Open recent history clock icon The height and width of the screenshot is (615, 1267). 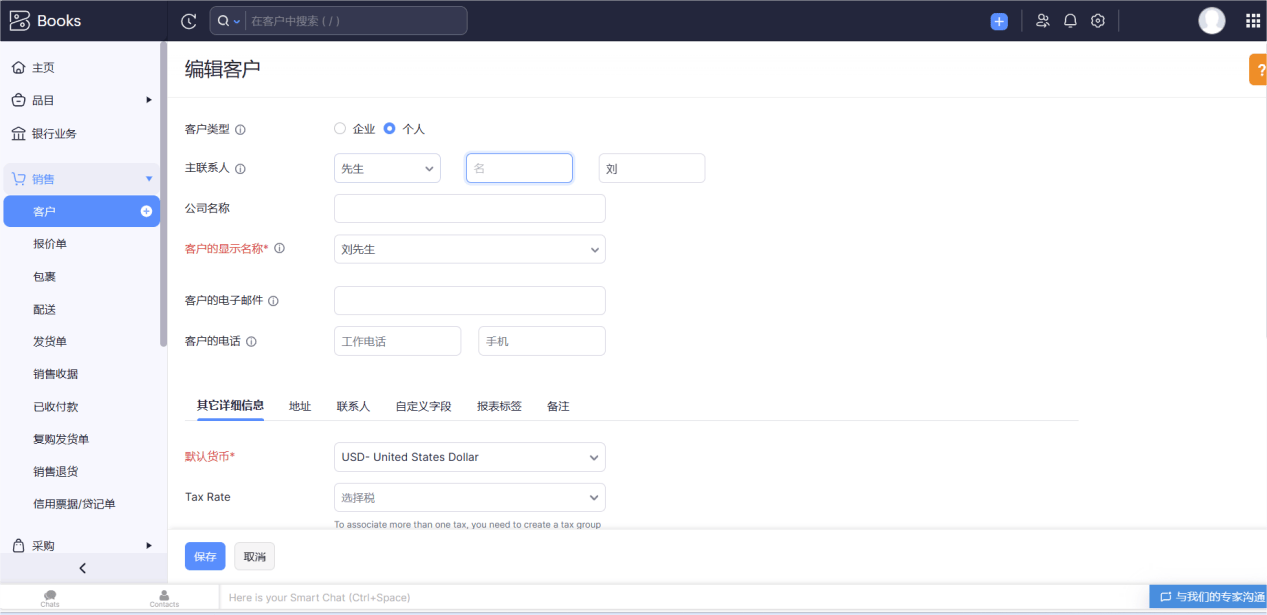coord(188,21)
